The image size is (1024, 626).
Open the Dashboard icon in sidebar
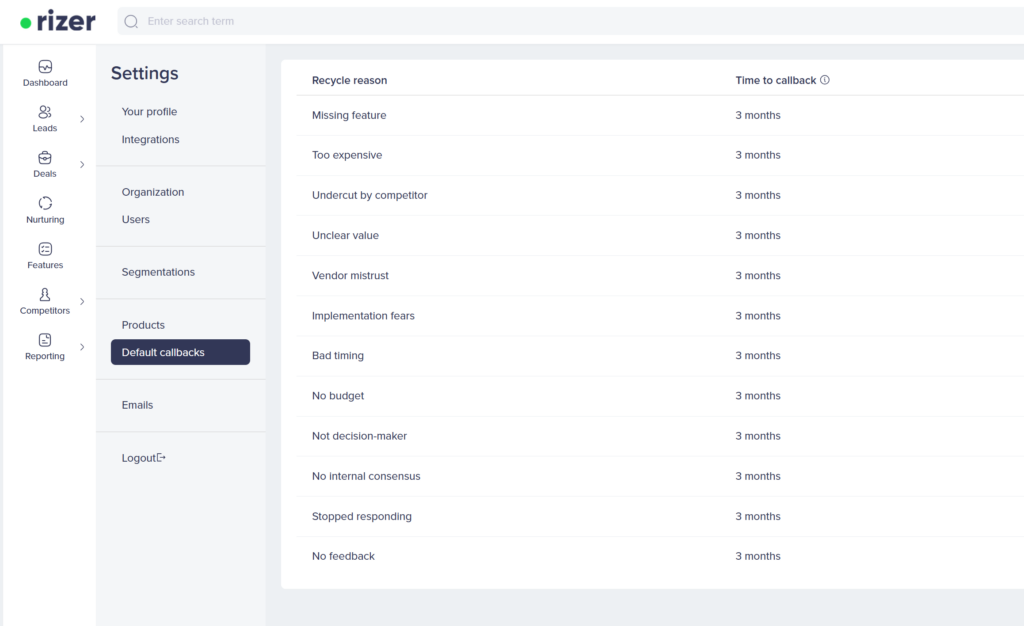[45, 67]
